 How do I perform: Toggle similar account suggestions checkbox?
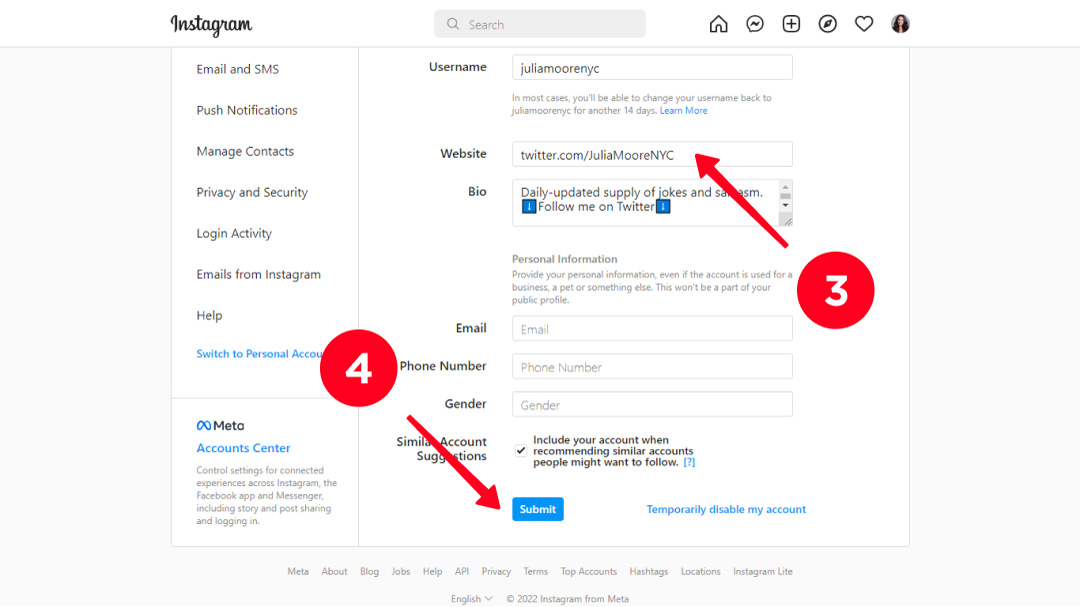521,451
